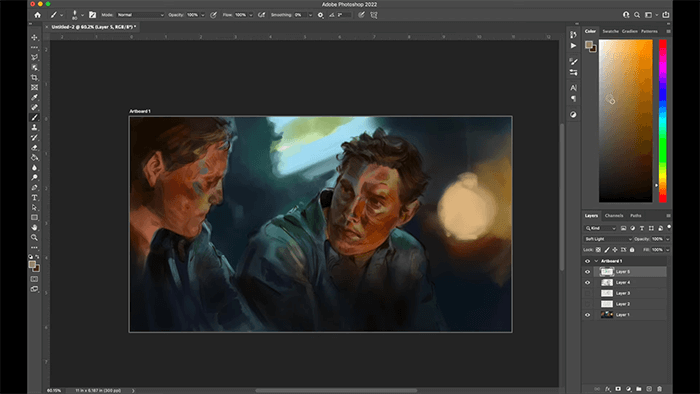Open the Opacity slider arrow in options bar
Image resolution: width=700 pixels, height=394 pixels.
pyautogui.click(x=203, y=15)
